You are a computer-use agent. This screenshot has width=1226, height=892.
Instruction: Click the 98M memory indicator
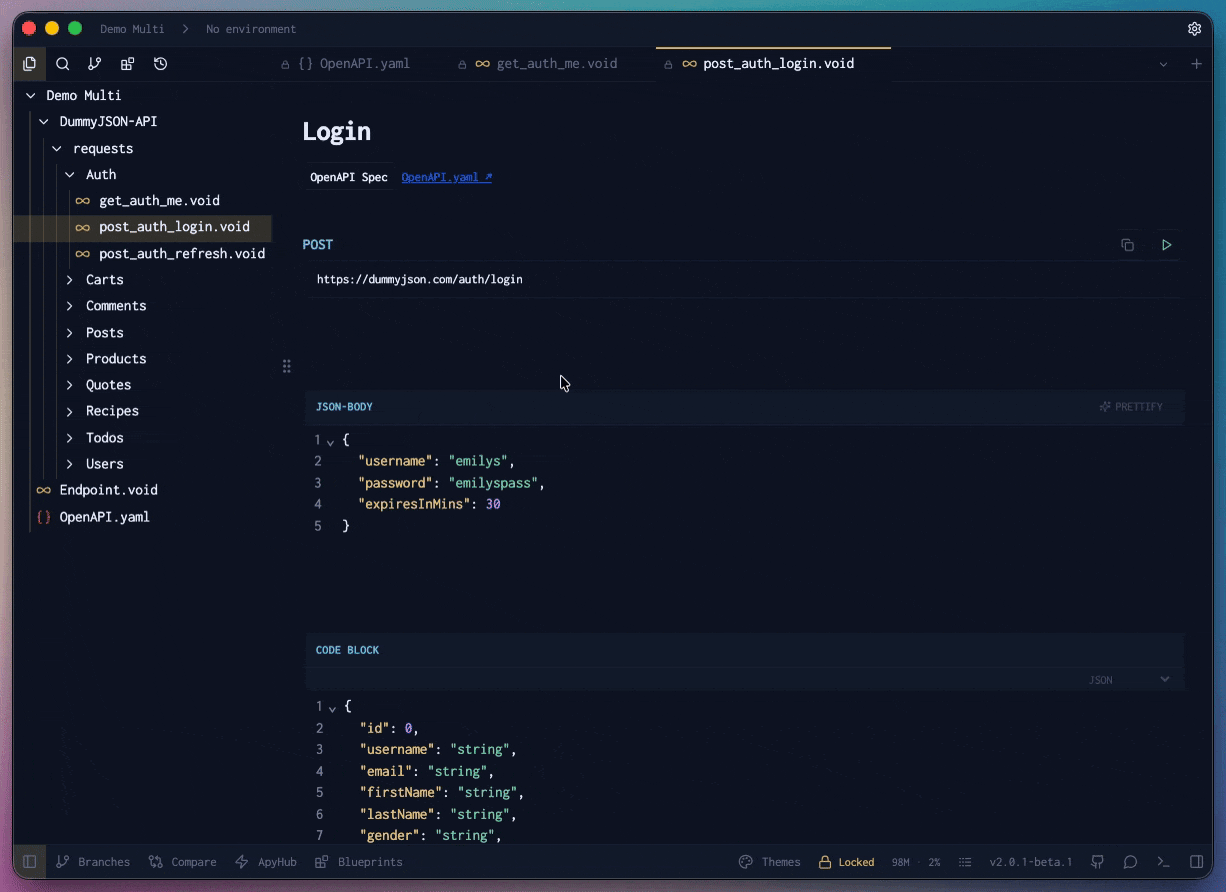click(x=900, y=862)
